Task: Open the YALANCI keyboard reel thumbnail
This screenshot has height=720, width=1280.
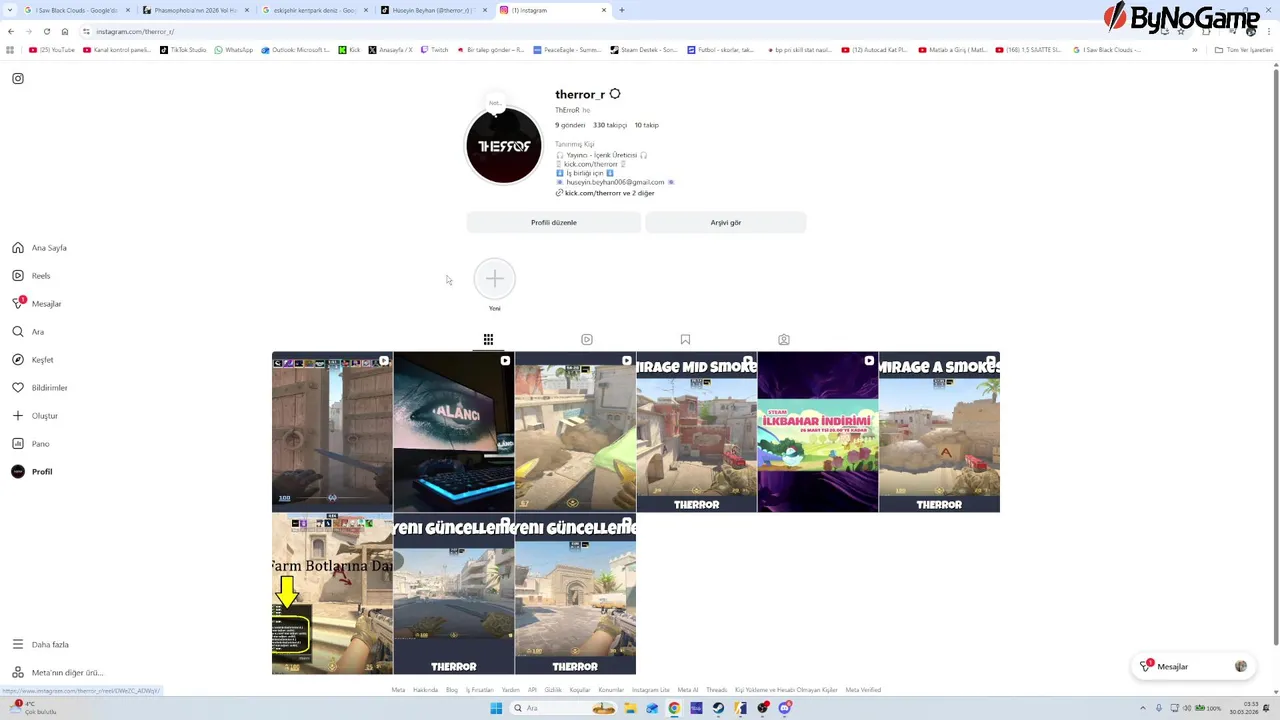Action: (x=454, y=432)
